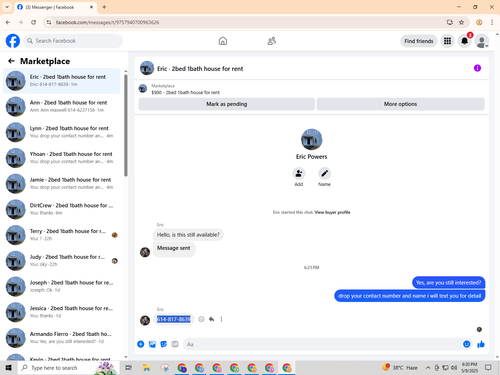
Task: Select the Eric conversation in the list
Action: click(62, 81)
